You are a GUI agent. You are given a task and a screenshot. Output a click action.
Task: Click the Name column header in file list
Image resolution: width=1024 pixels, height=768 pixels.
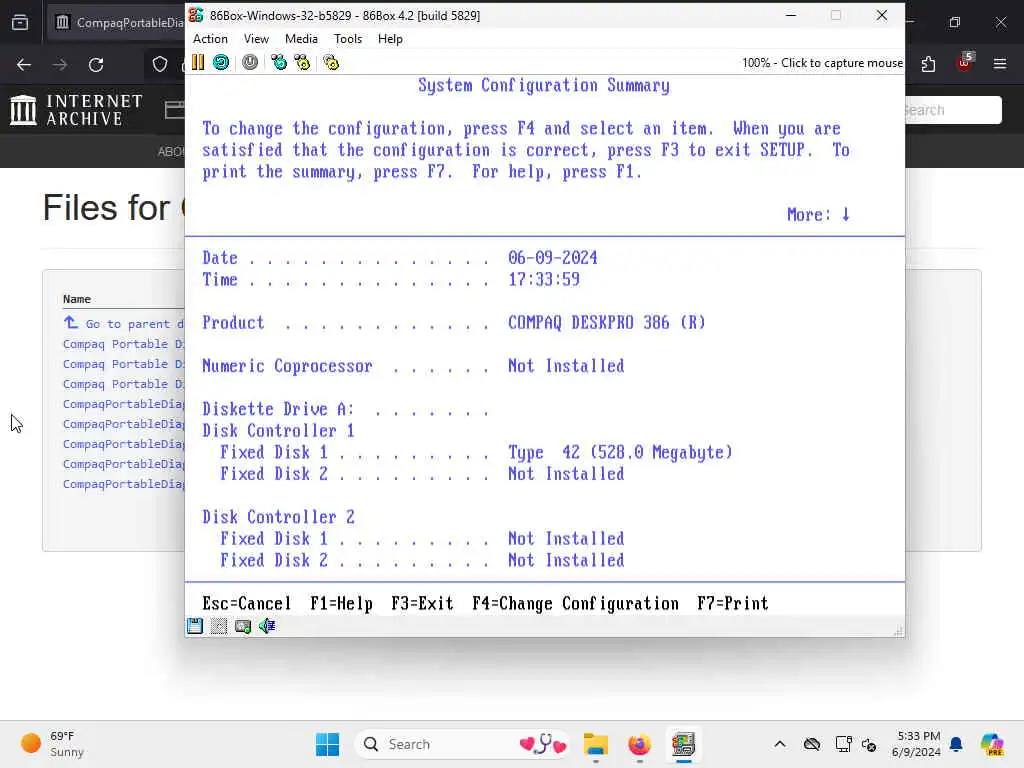76,299
